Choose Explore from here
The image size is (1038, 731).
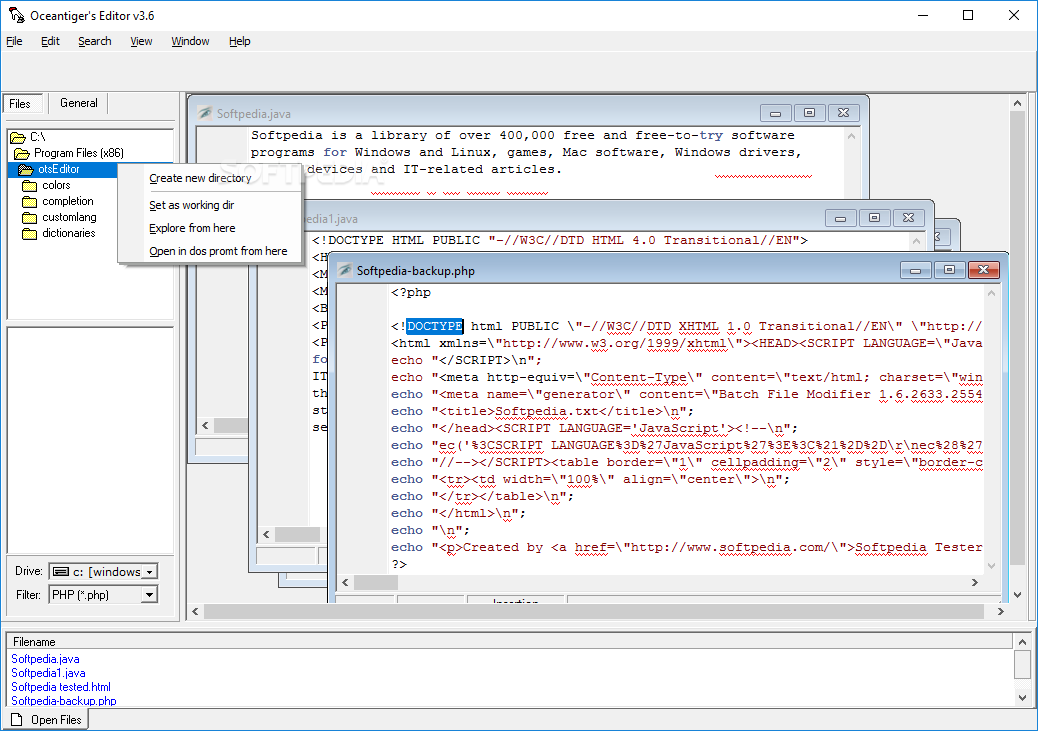point(192,228)
